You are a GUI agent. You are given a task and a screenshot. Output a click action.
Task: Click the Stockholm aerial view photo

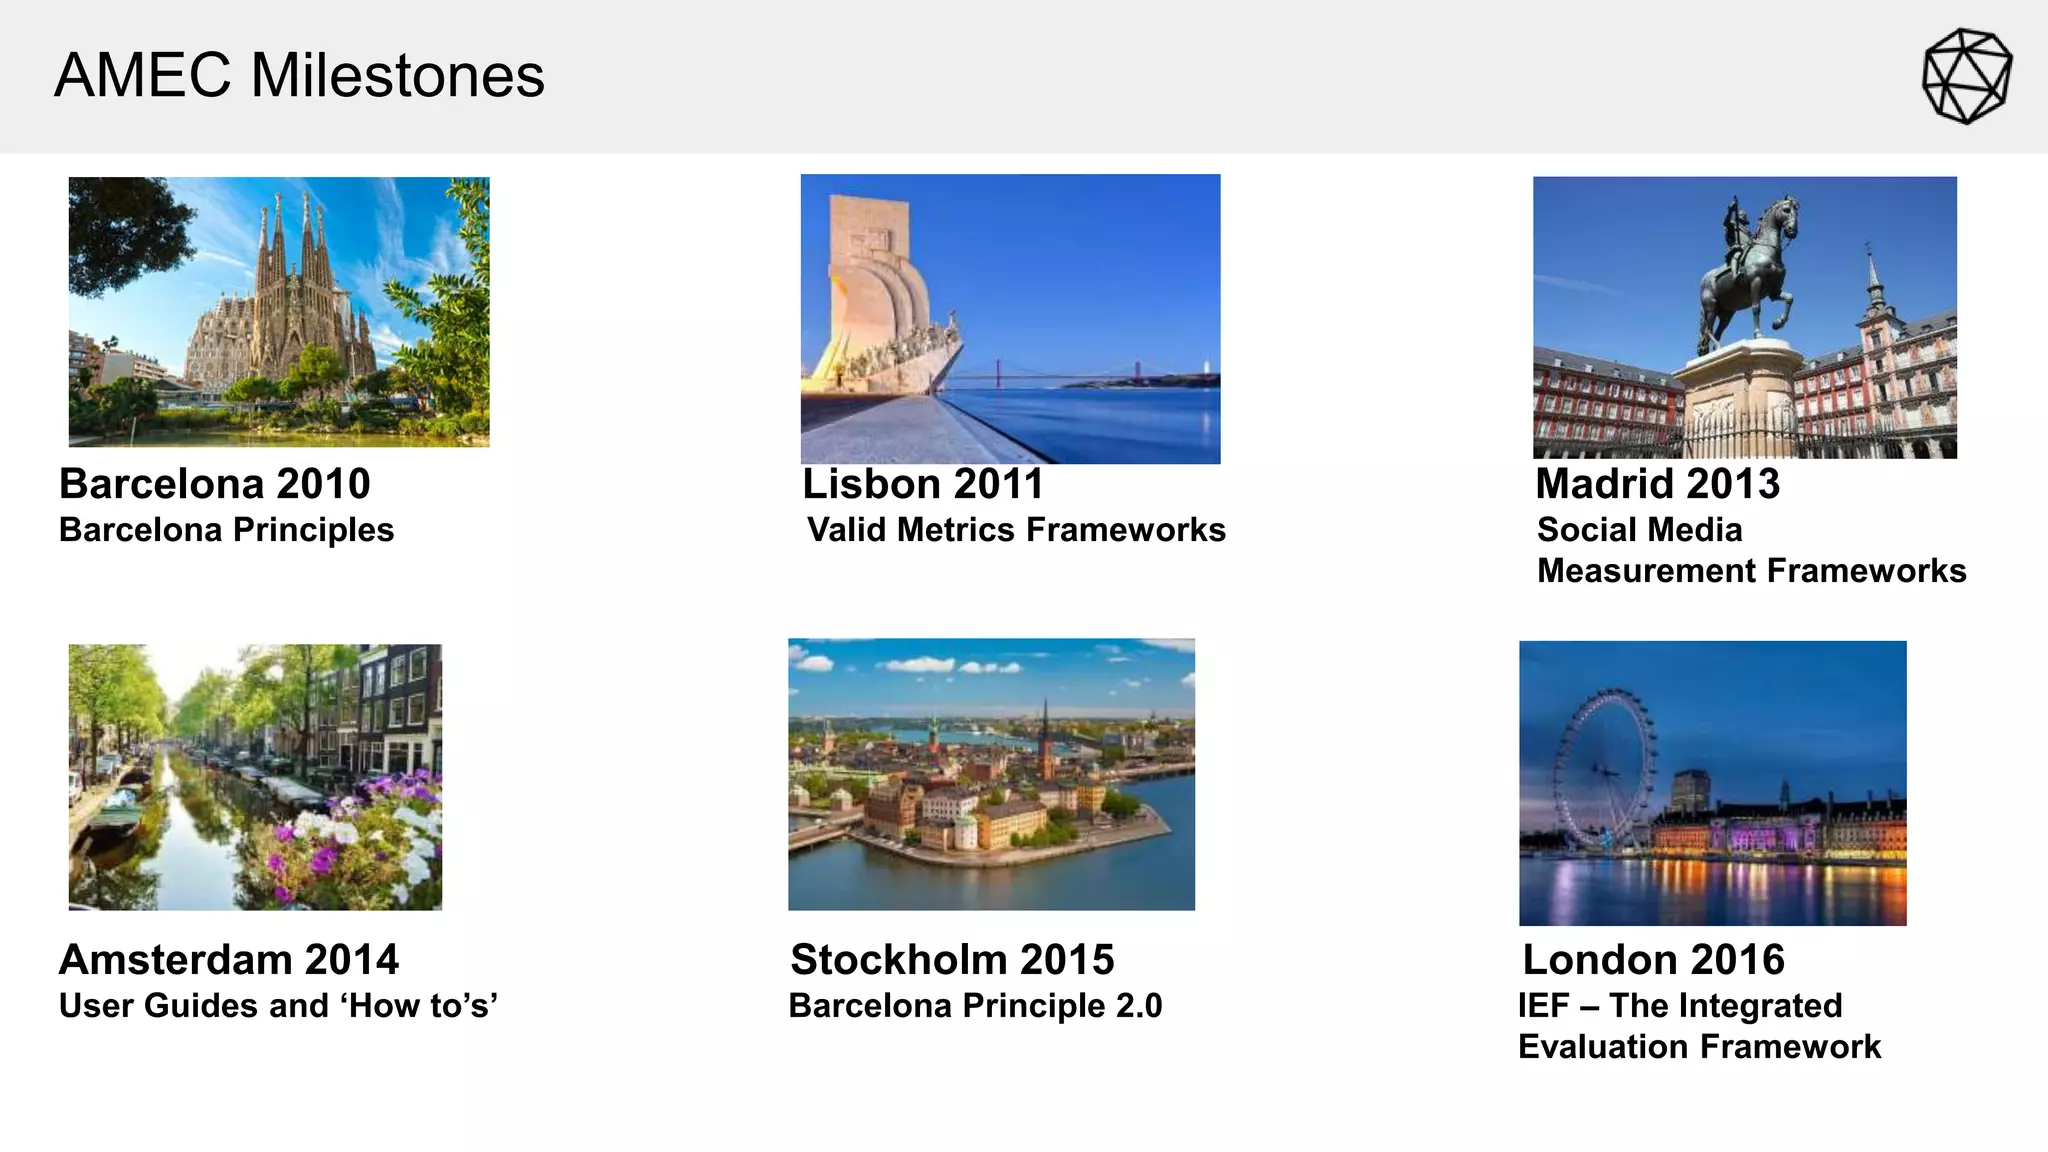tap(991, 774)
